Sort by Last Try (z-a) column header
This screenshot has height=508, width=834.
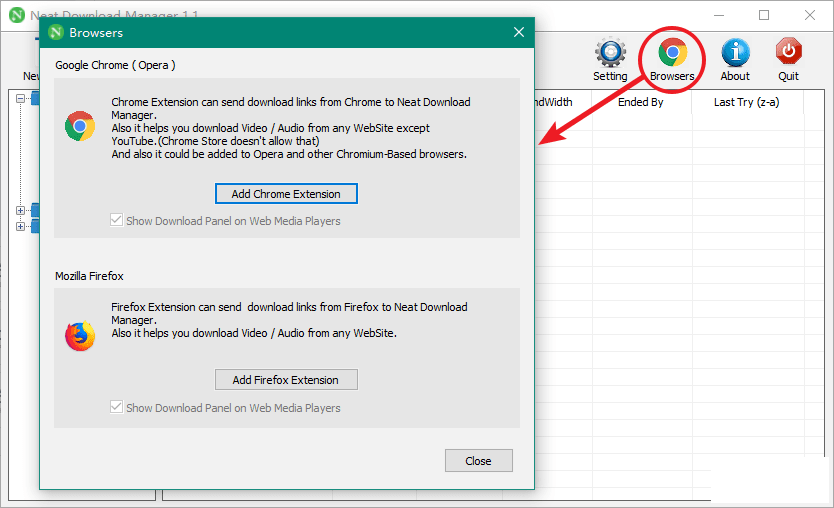pos(747,102)
